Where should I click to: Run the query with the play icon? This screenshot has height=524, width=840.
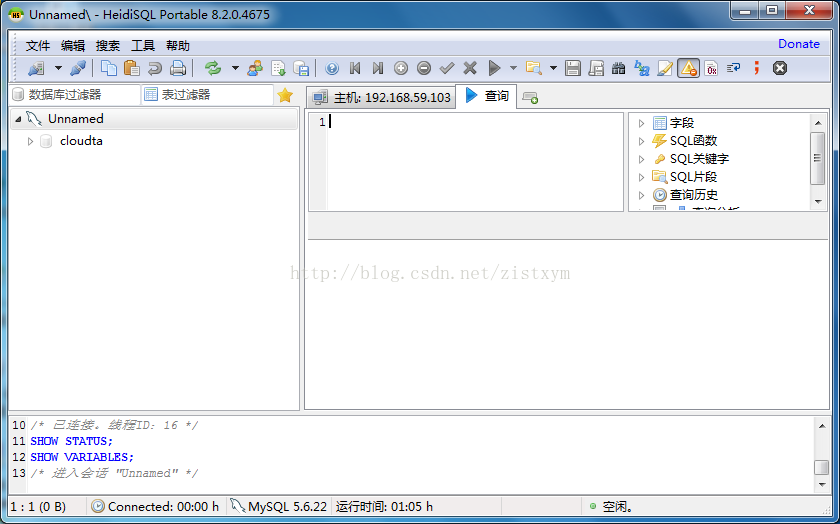pos(494,68)
